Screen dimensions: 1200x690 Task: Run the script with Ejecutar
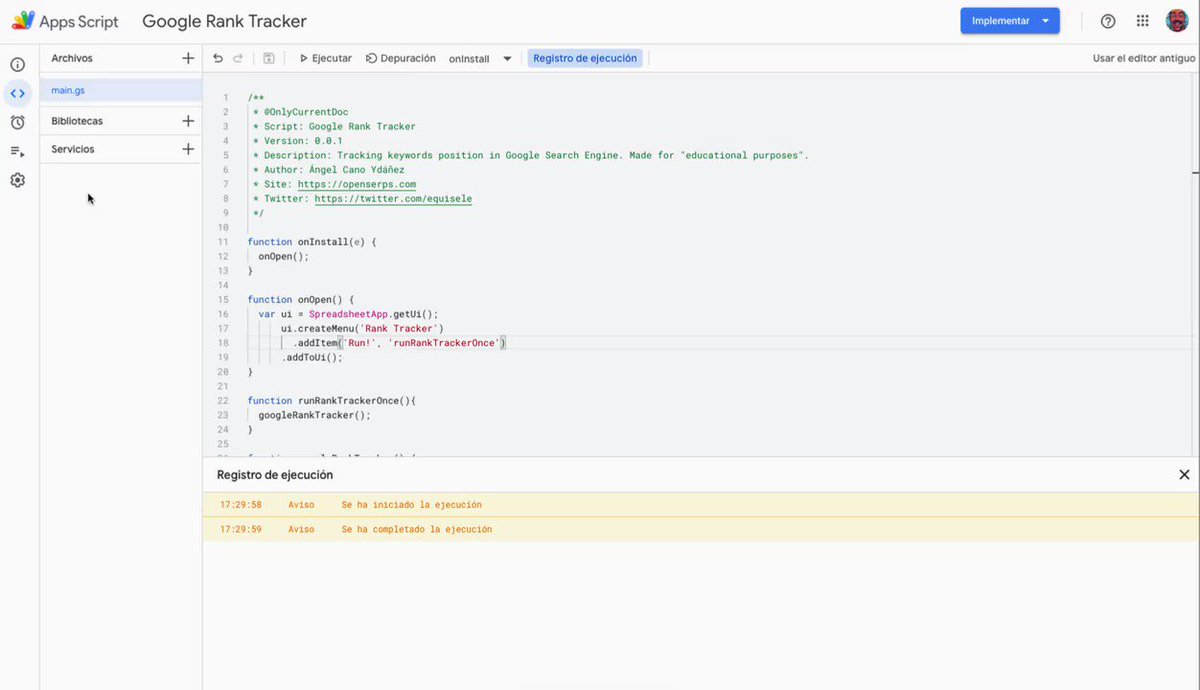pyautogui.click(x=326, y=58)
